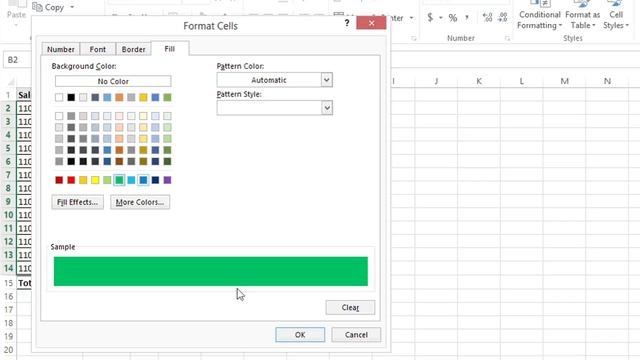The width and height of the screenshot is (640, 360).
Task: Click the help question mark in Format Cells
Action: [x=347, y=23]
